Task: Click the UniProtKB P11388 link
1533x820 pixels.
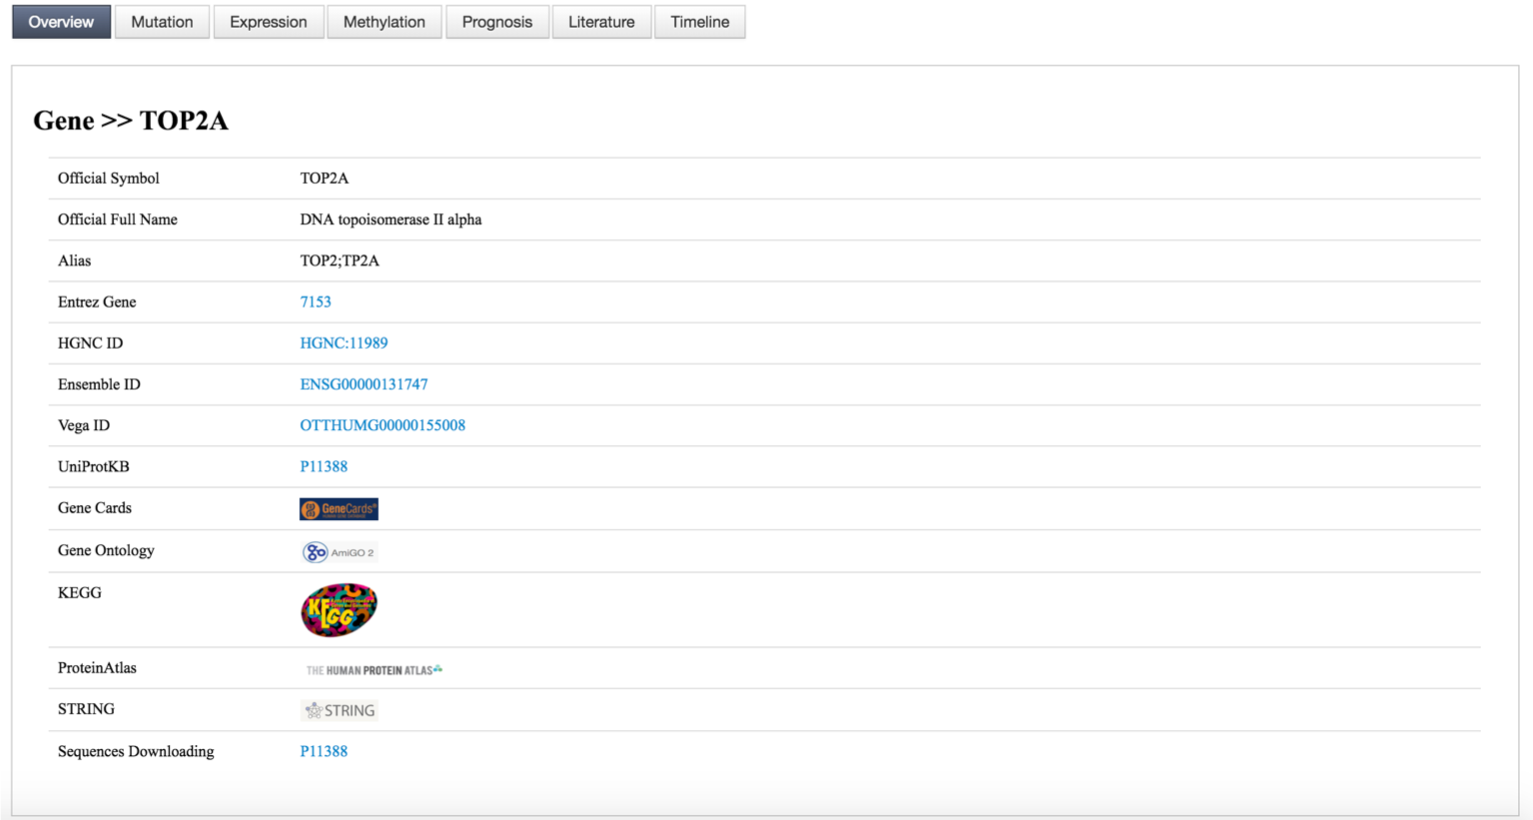Action: [x=324, y=466]
